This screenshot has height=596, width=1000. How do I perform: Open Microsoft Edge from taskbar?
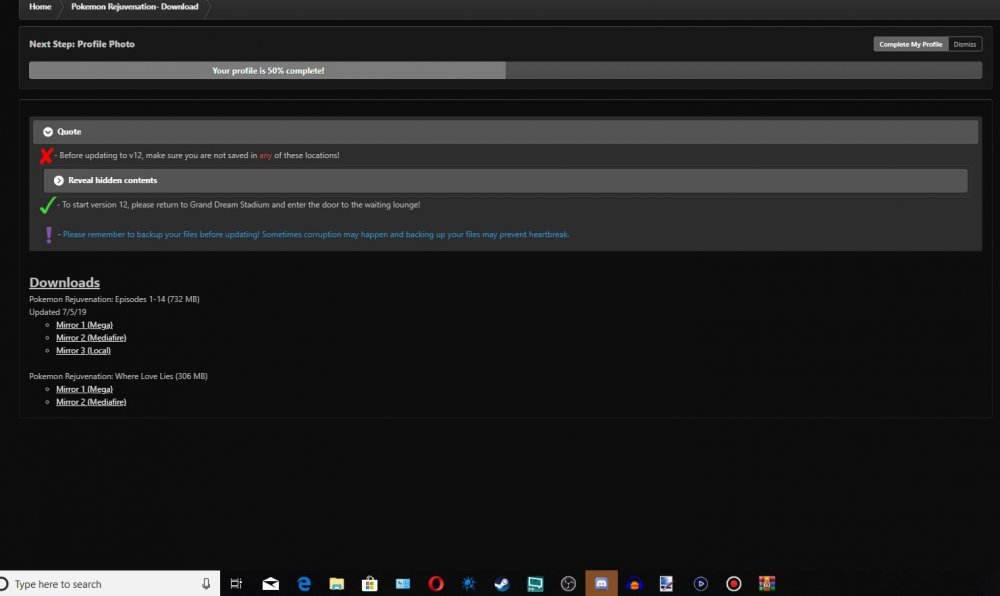coord(304,584)
